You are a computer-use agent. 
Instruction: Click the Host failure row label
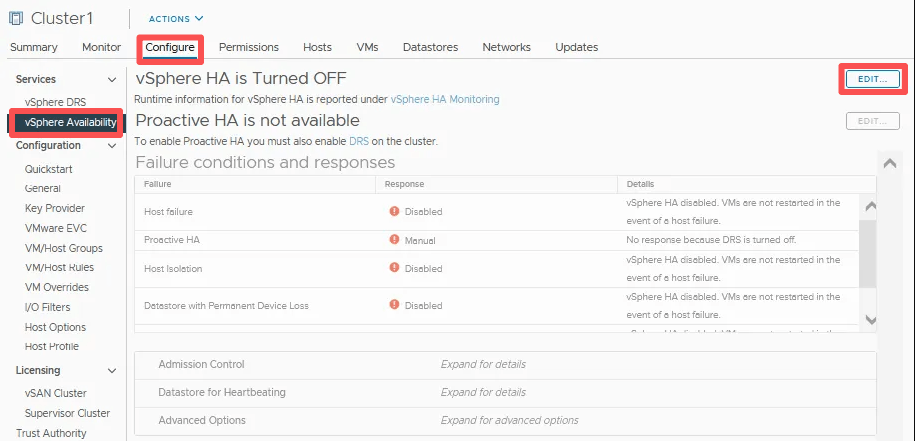click(x=168, y=212)
